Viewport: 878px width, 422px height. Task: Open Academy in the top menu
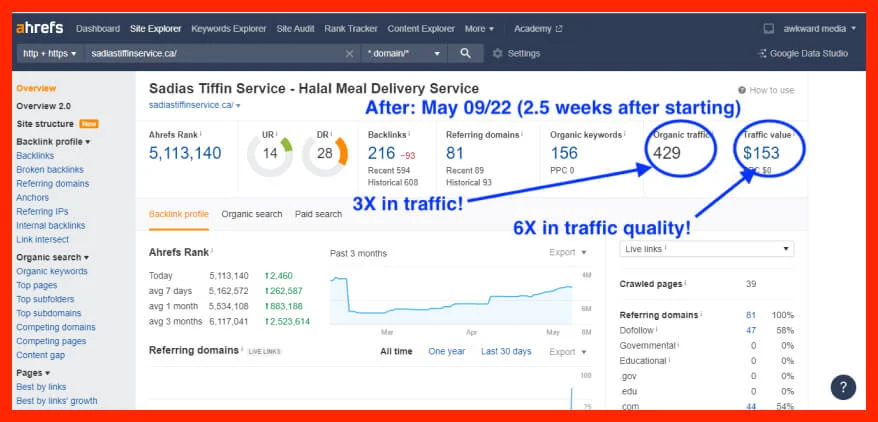(x=533, y=29)
